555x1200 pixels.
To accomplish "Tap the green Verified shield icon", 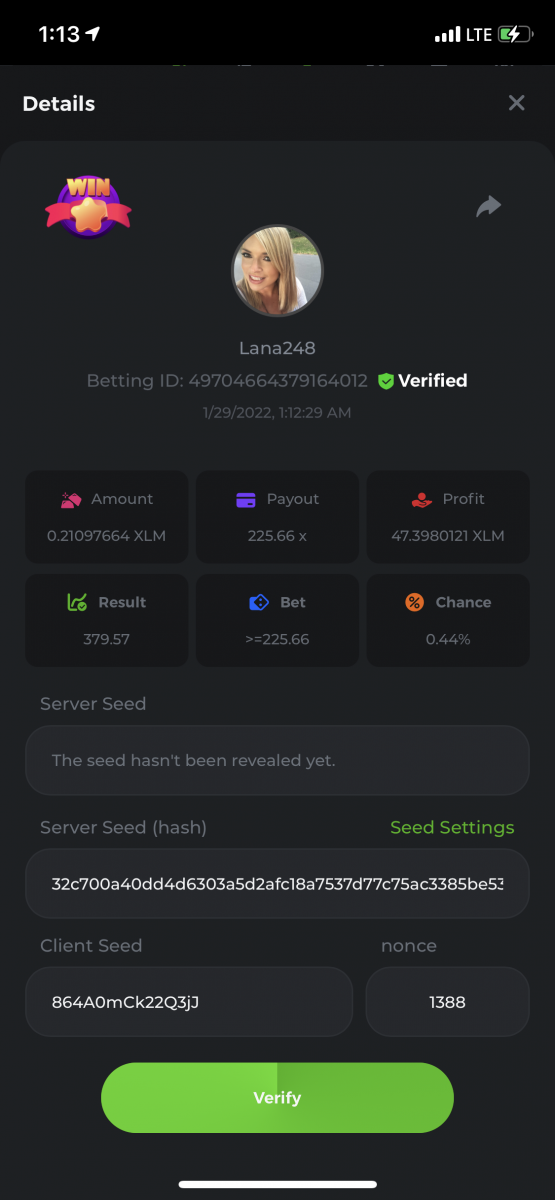I will (x=386, y=381).
